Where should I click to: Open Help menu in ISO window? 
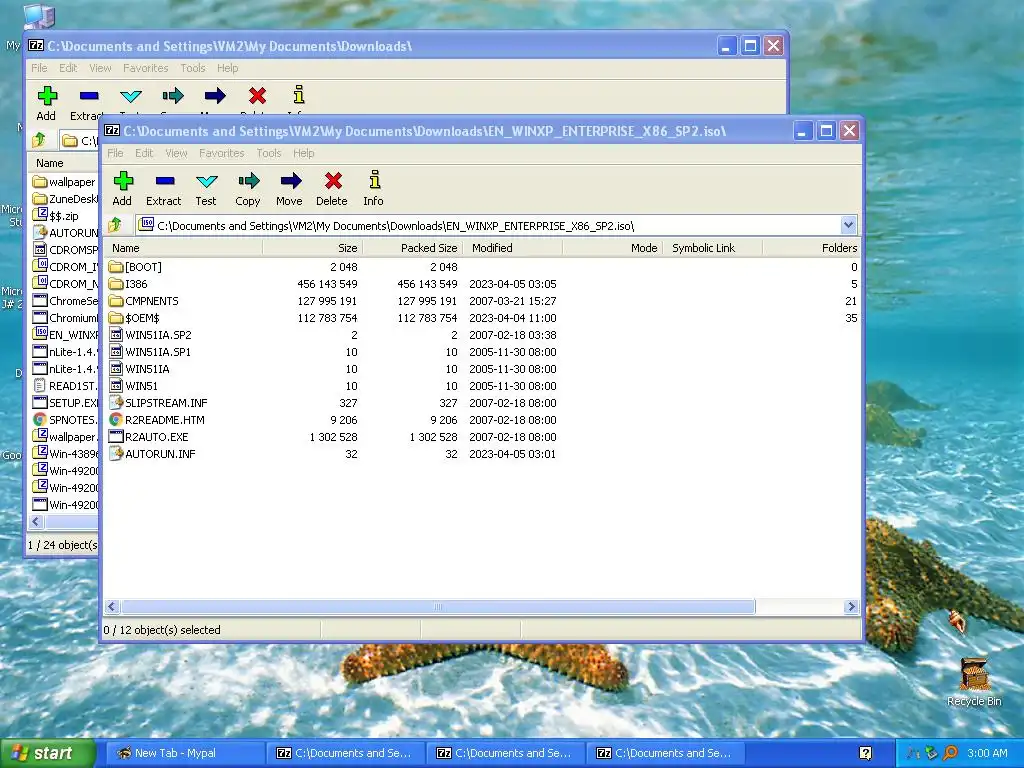tap(304, 153)
